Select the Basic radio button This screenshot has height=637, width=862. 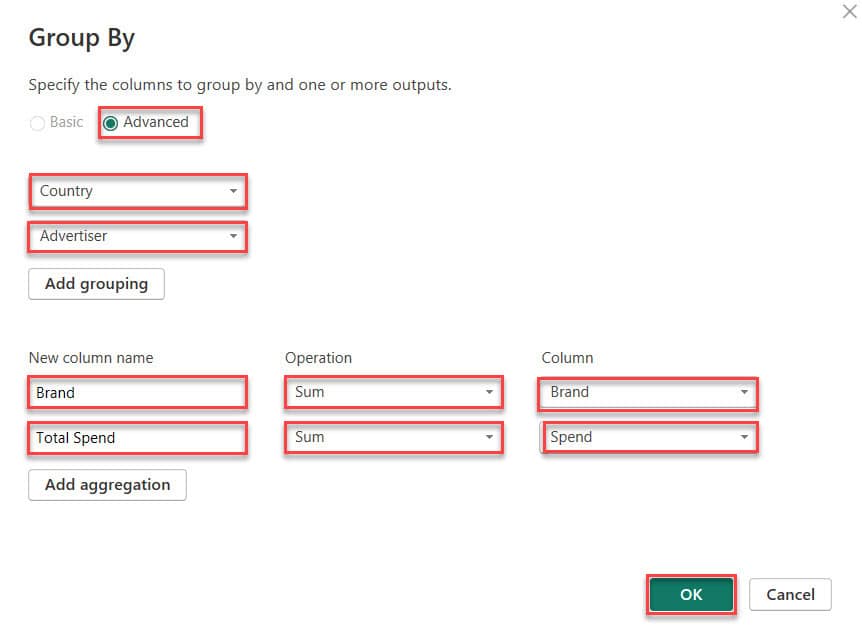coord(37,123)
